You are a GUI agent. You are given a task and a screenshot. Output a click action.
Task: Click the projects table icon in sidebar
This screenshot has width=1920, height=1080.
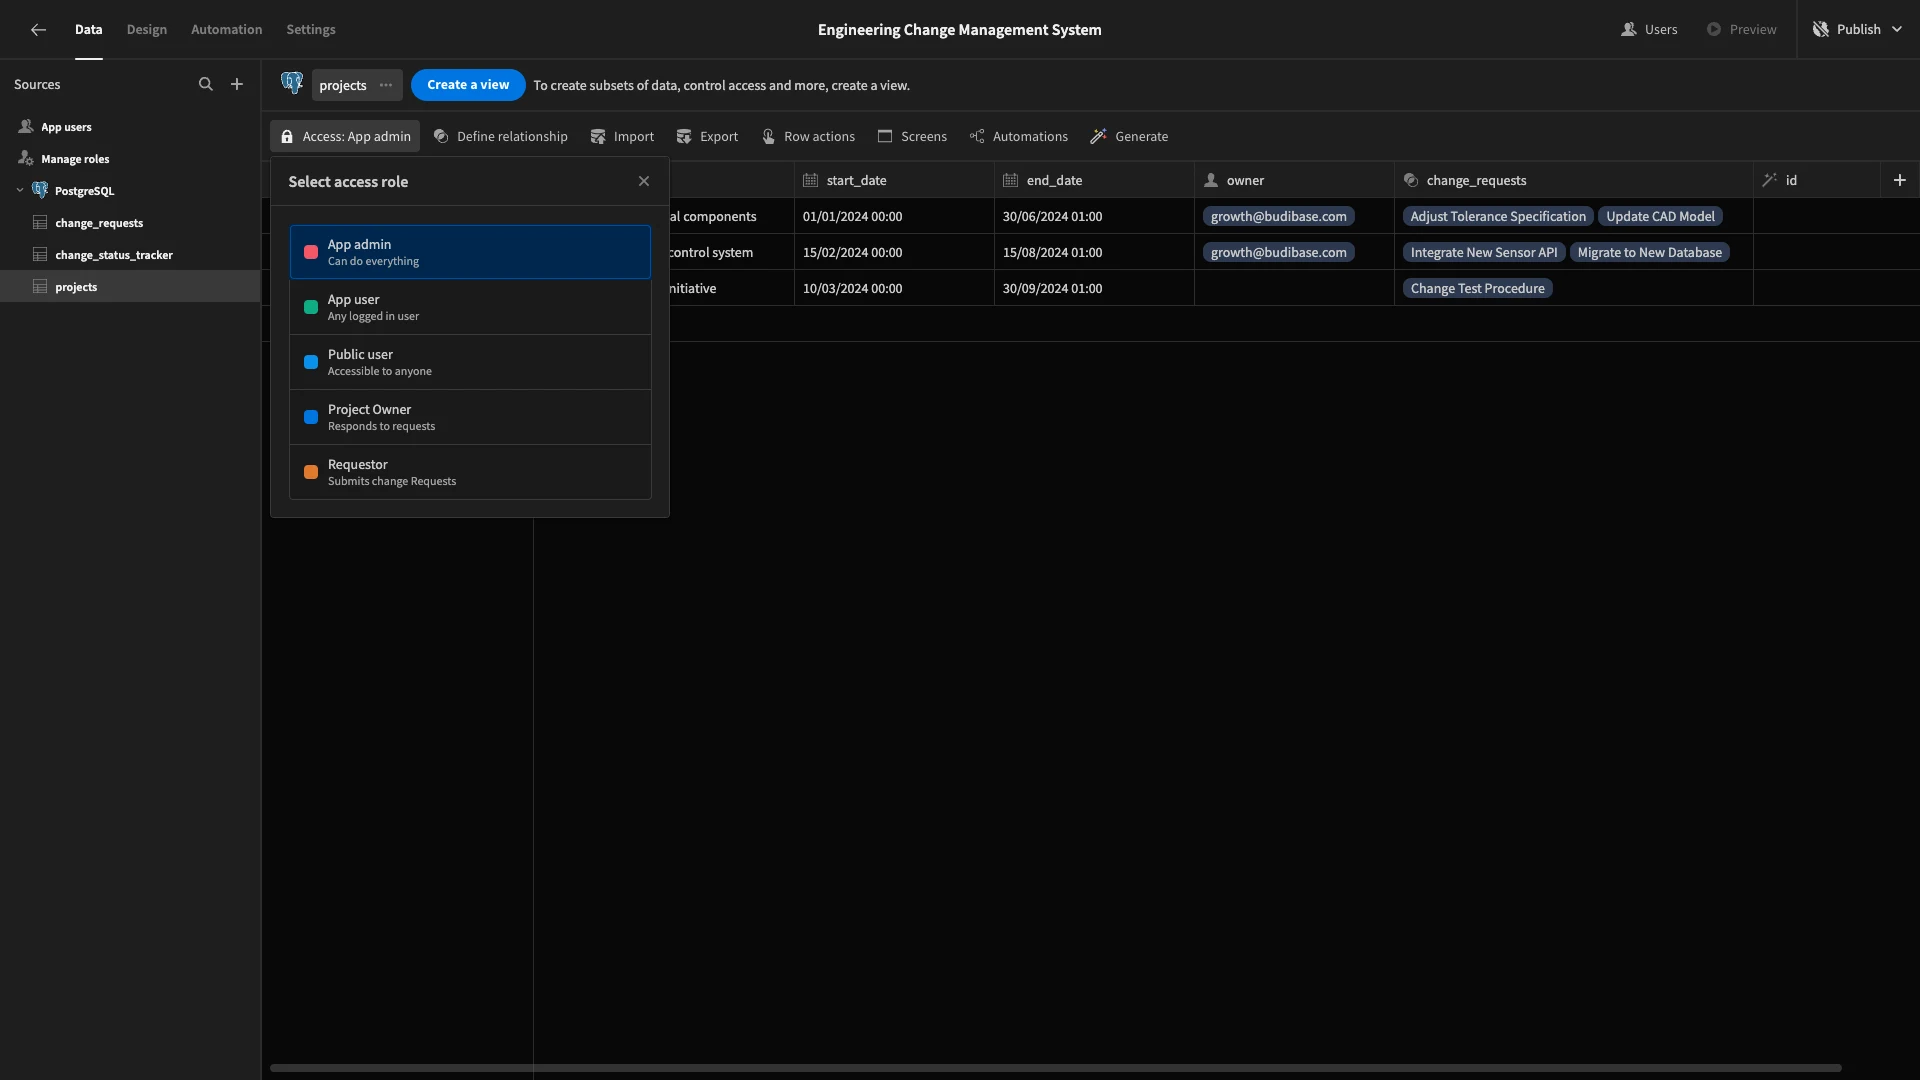pos(40,287)
